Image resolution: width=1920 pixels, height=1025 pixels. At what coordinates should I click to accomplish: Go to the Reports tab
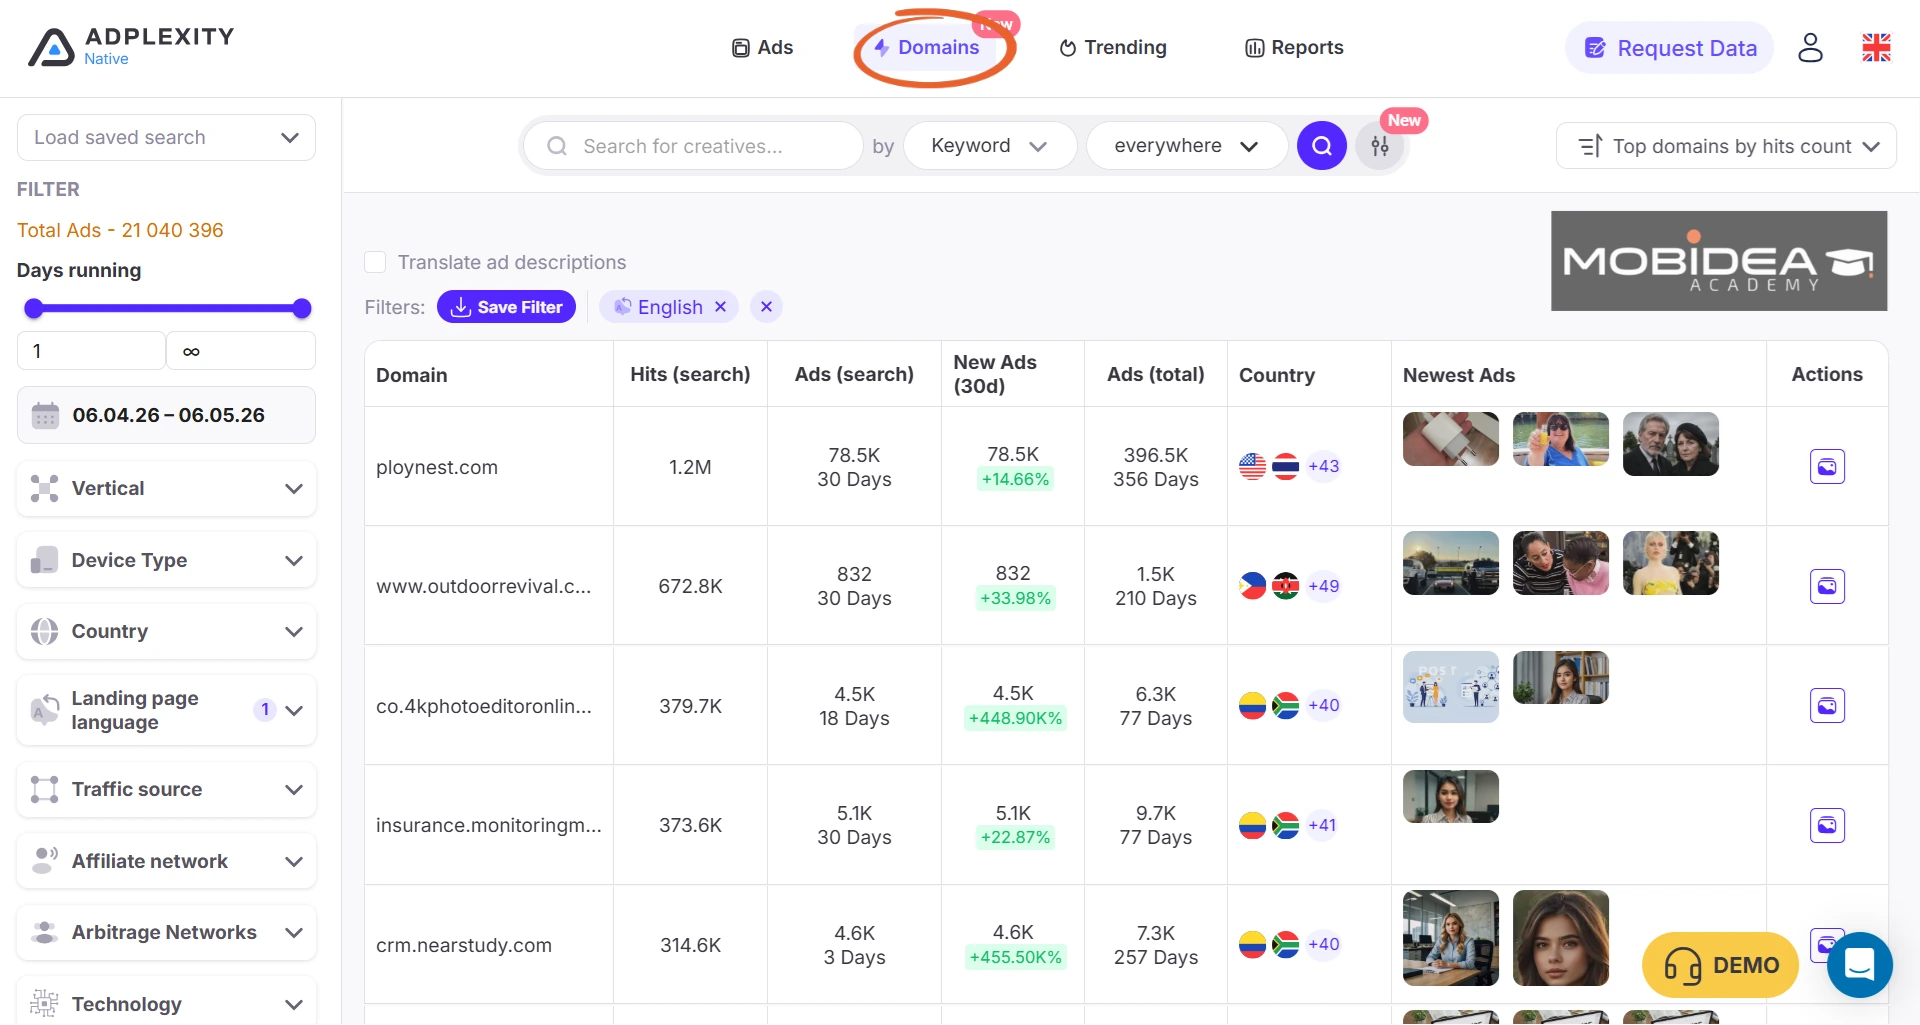tap(1294, 47)
